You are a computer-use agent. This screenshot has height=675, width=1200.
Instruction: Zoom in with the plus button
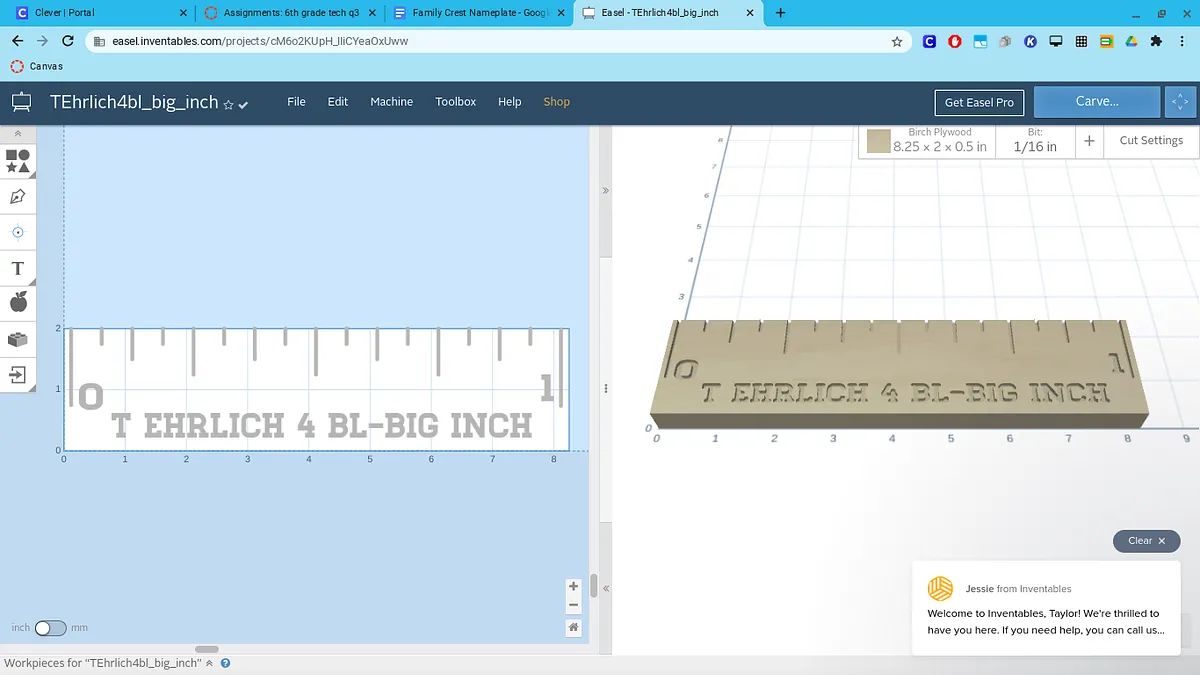tap(573, 587)
